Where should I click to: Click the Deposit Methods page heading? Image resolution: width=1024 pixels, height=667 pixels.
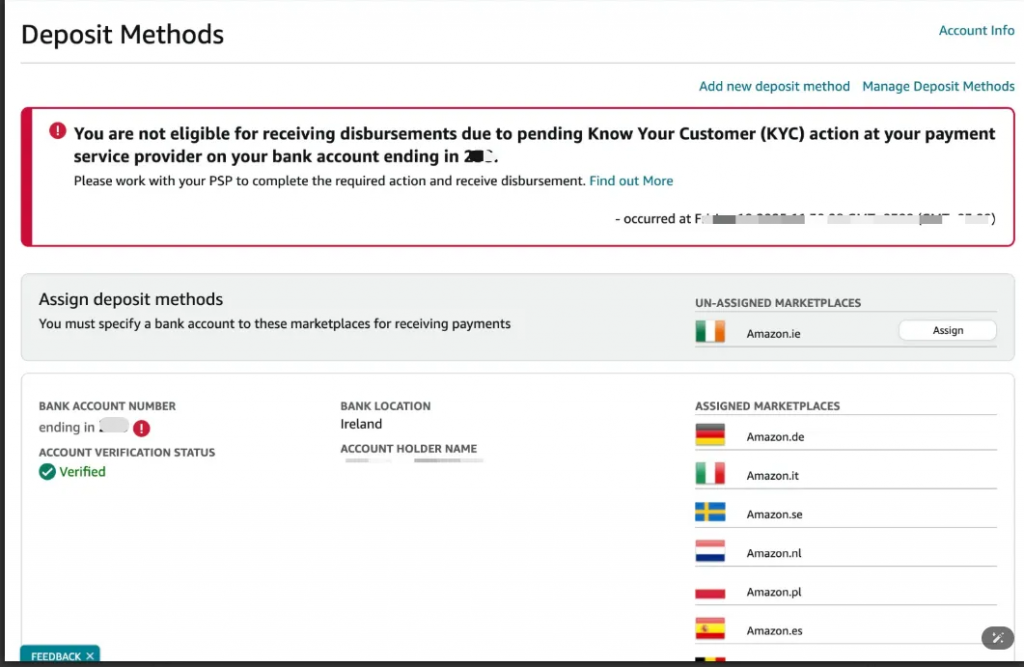point(122,35)
